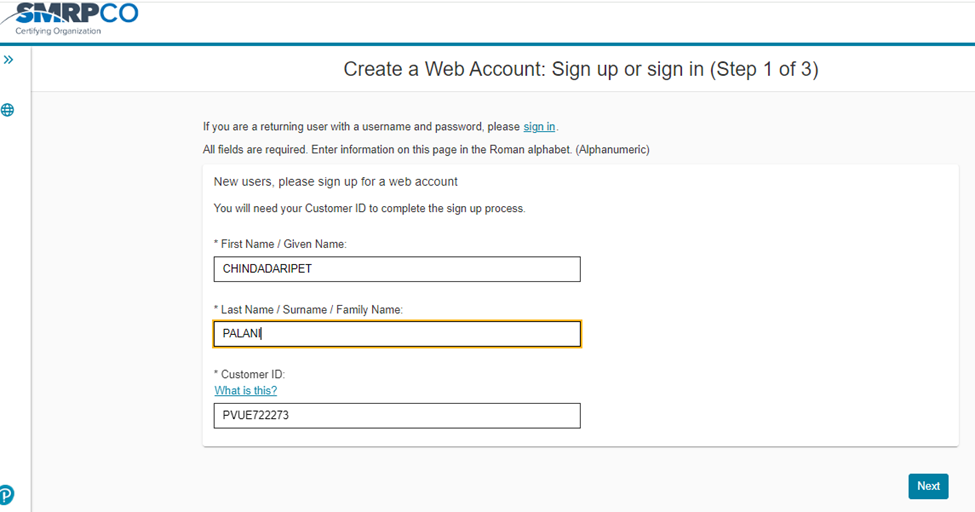Click the "Certifying Organization" tagline under logo
The height and width of the screenshot is (512, 975).
click(58, 31)
